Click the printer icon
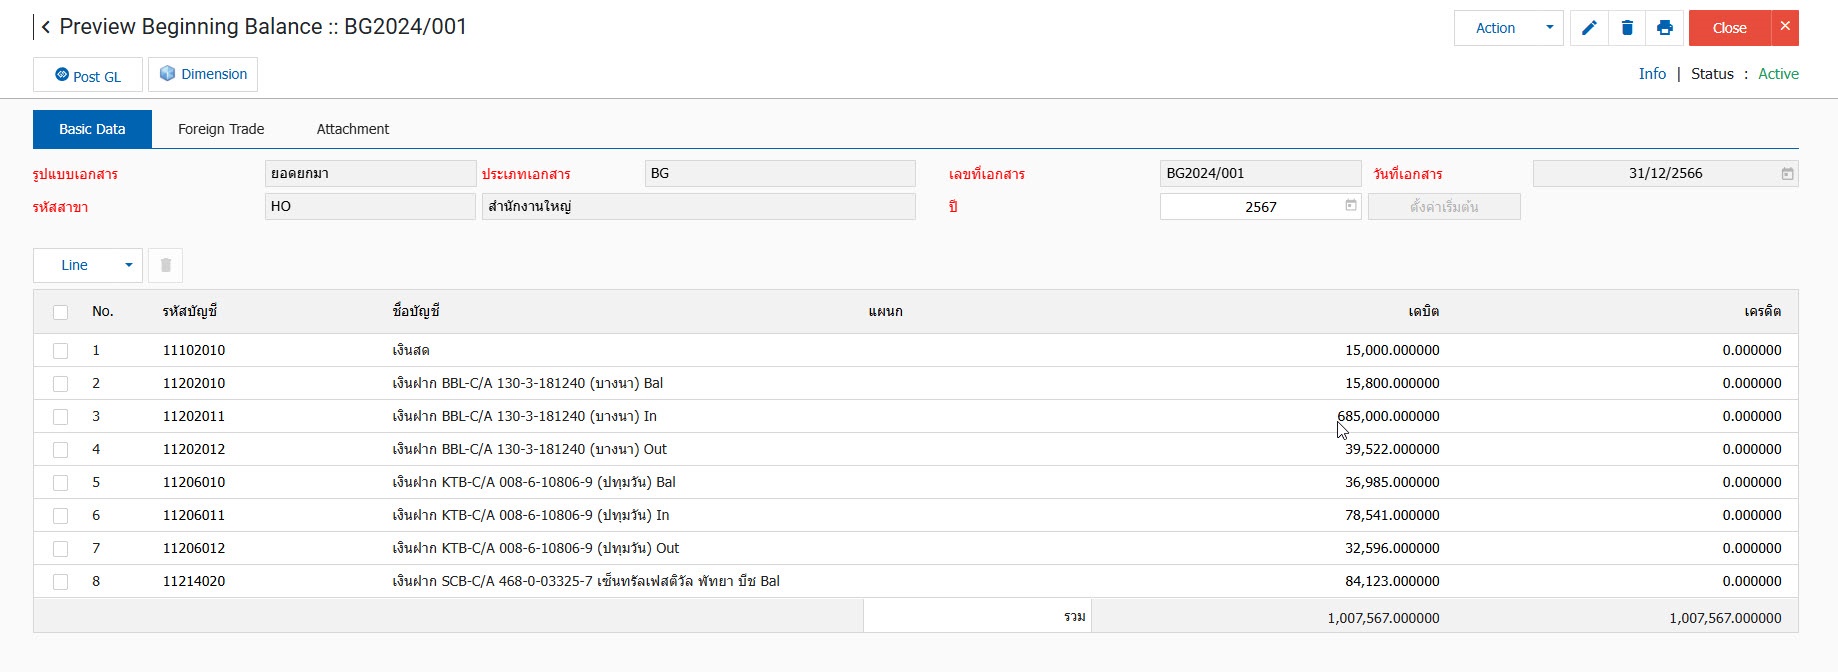 pyautogui.click(x=1665, y=28)
